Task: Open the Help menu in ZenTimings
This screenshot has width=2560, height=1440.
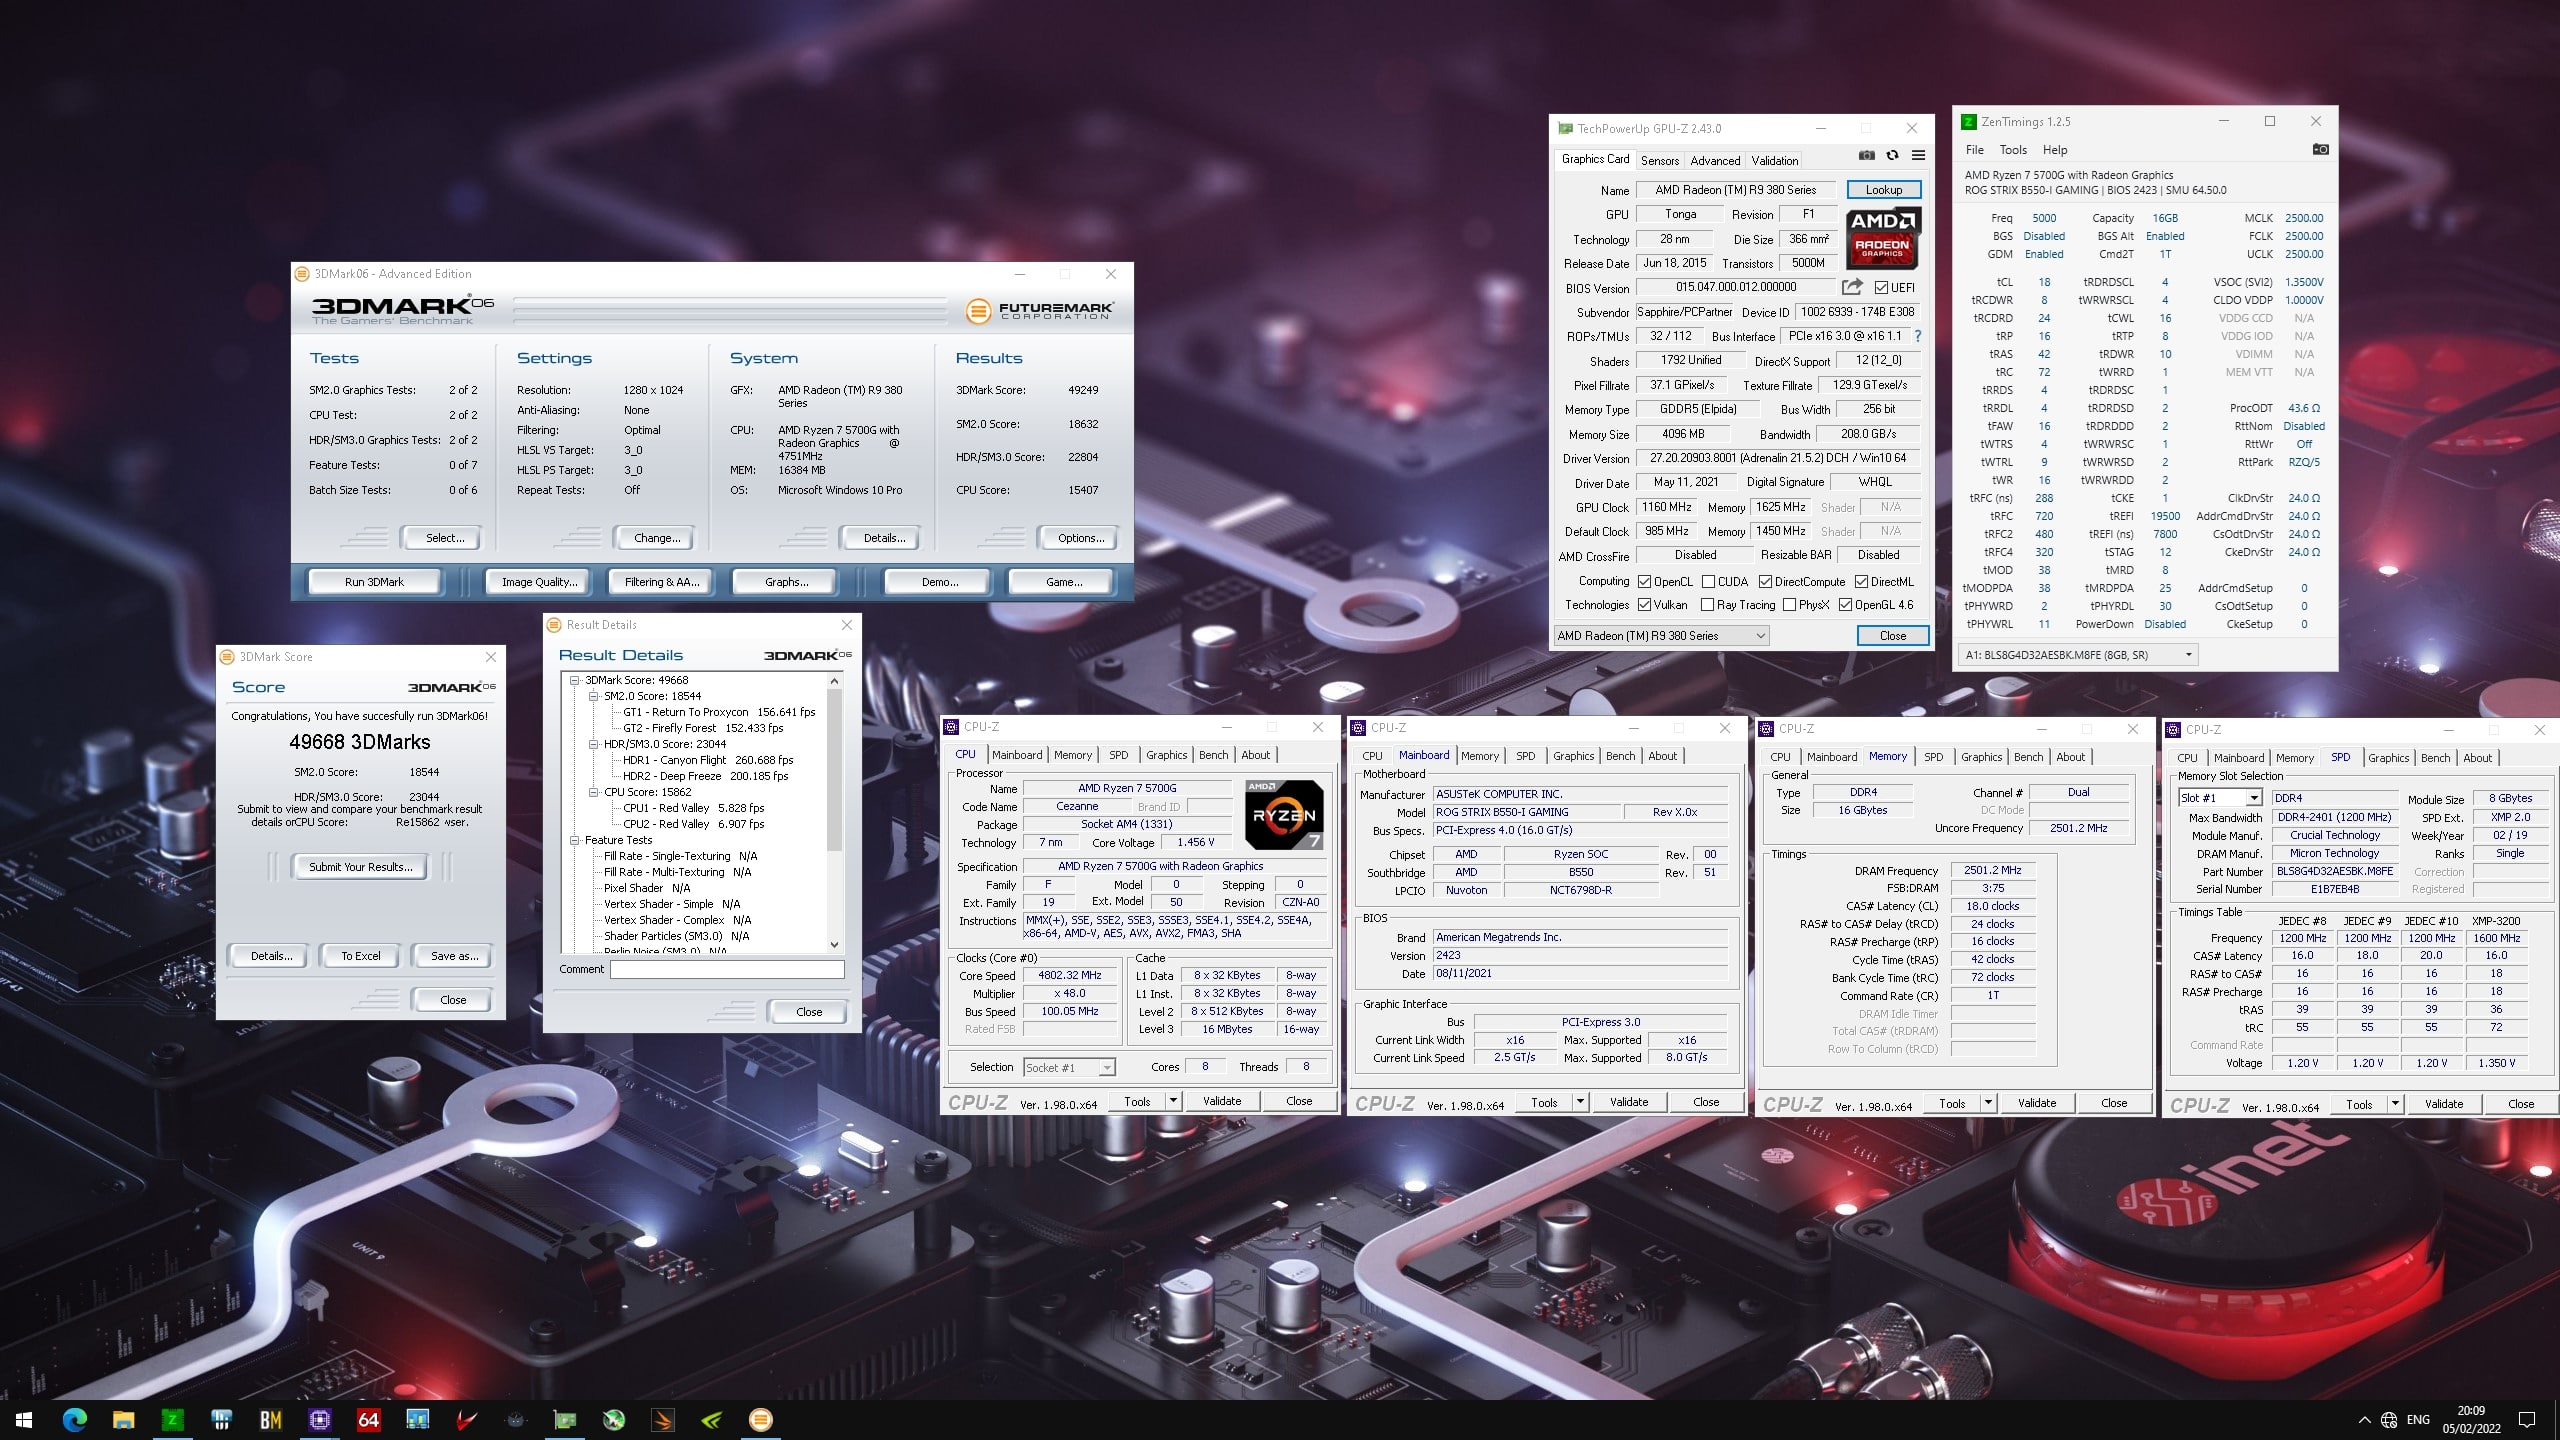Action: click(x=2055, y=150)
